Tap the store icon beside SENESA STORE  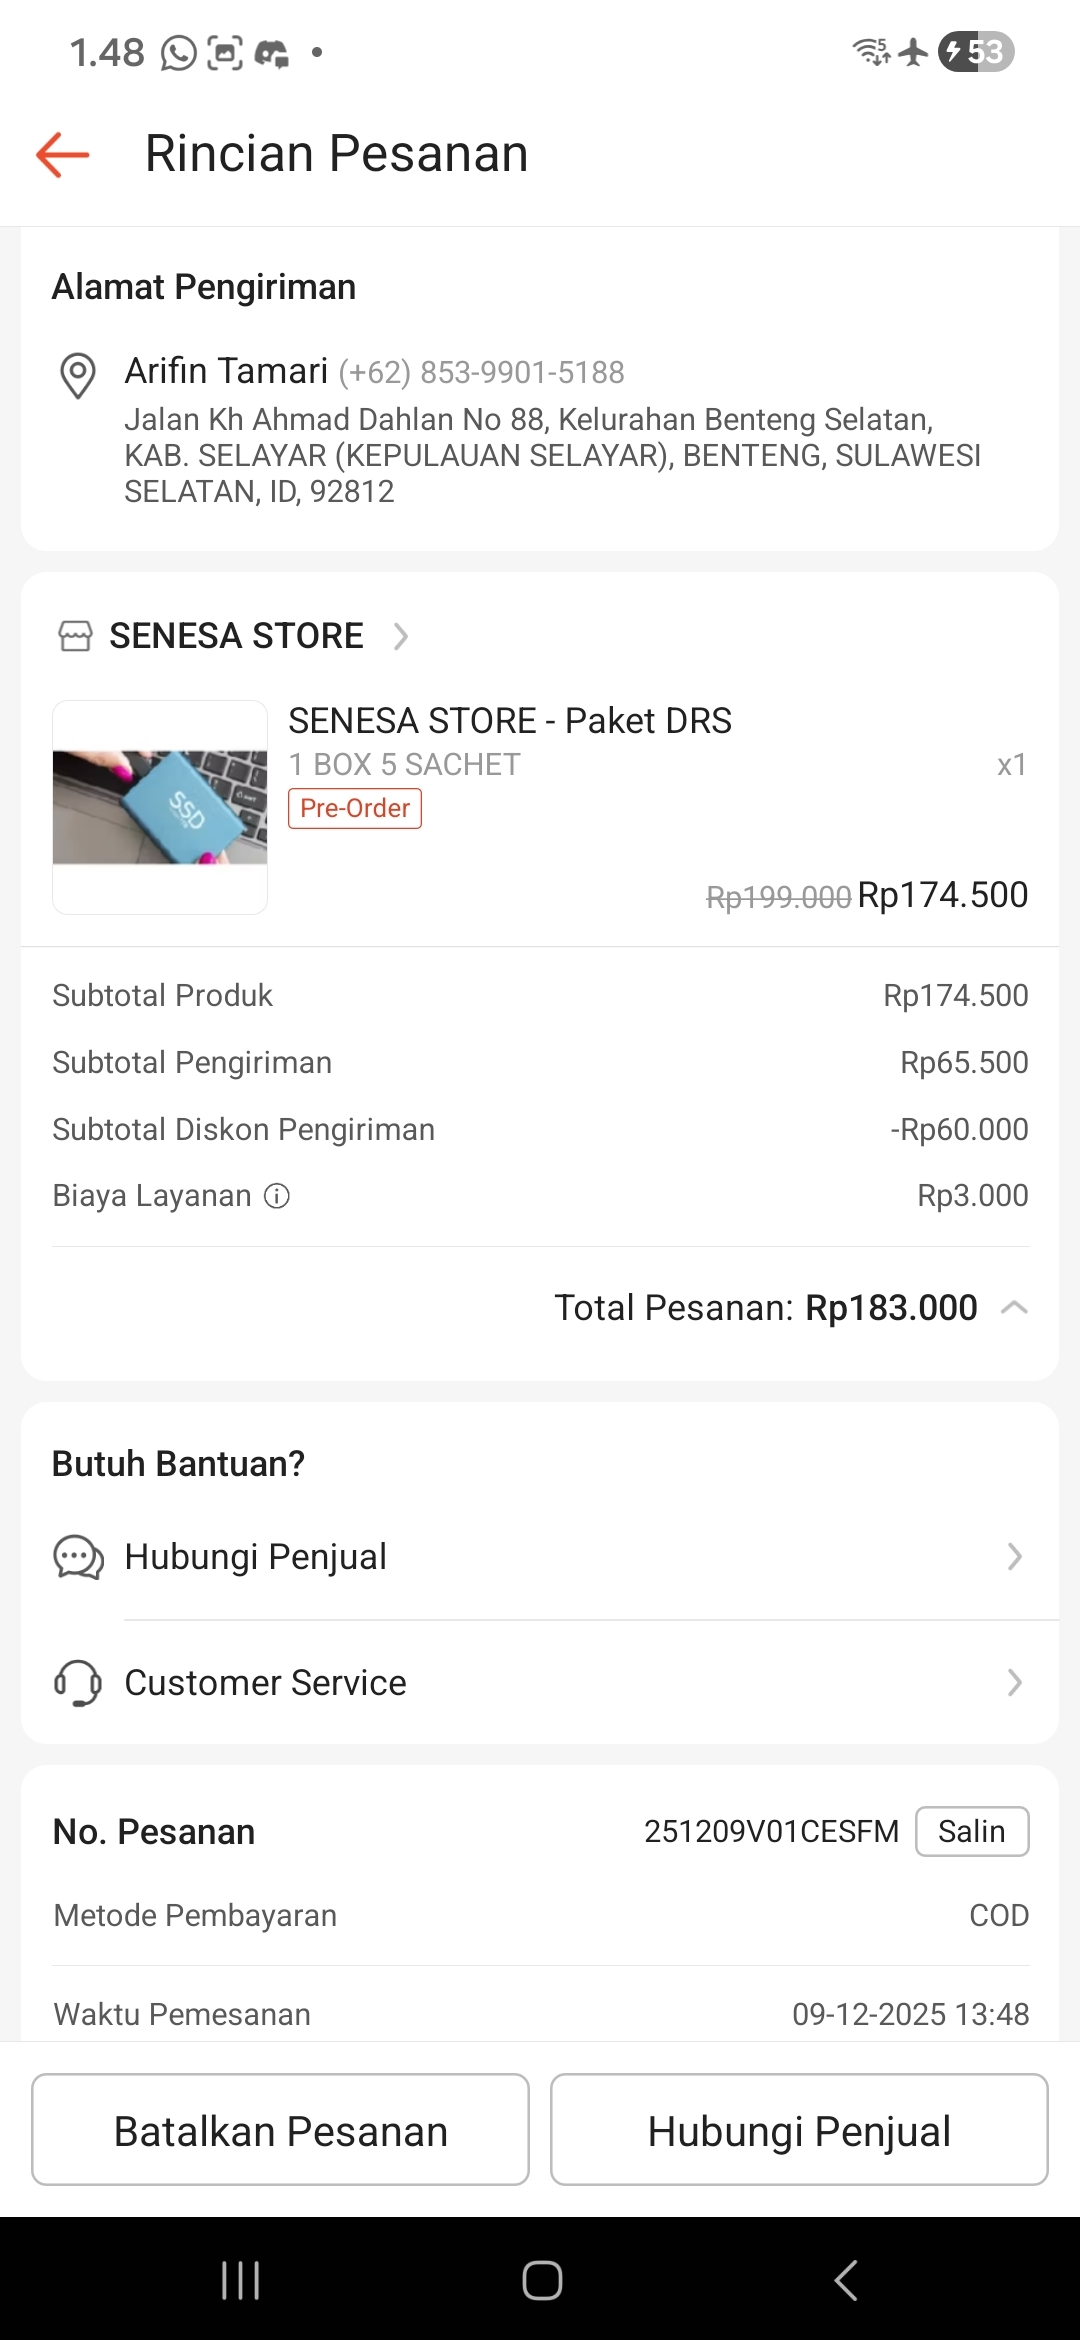(x=75, y=636)
